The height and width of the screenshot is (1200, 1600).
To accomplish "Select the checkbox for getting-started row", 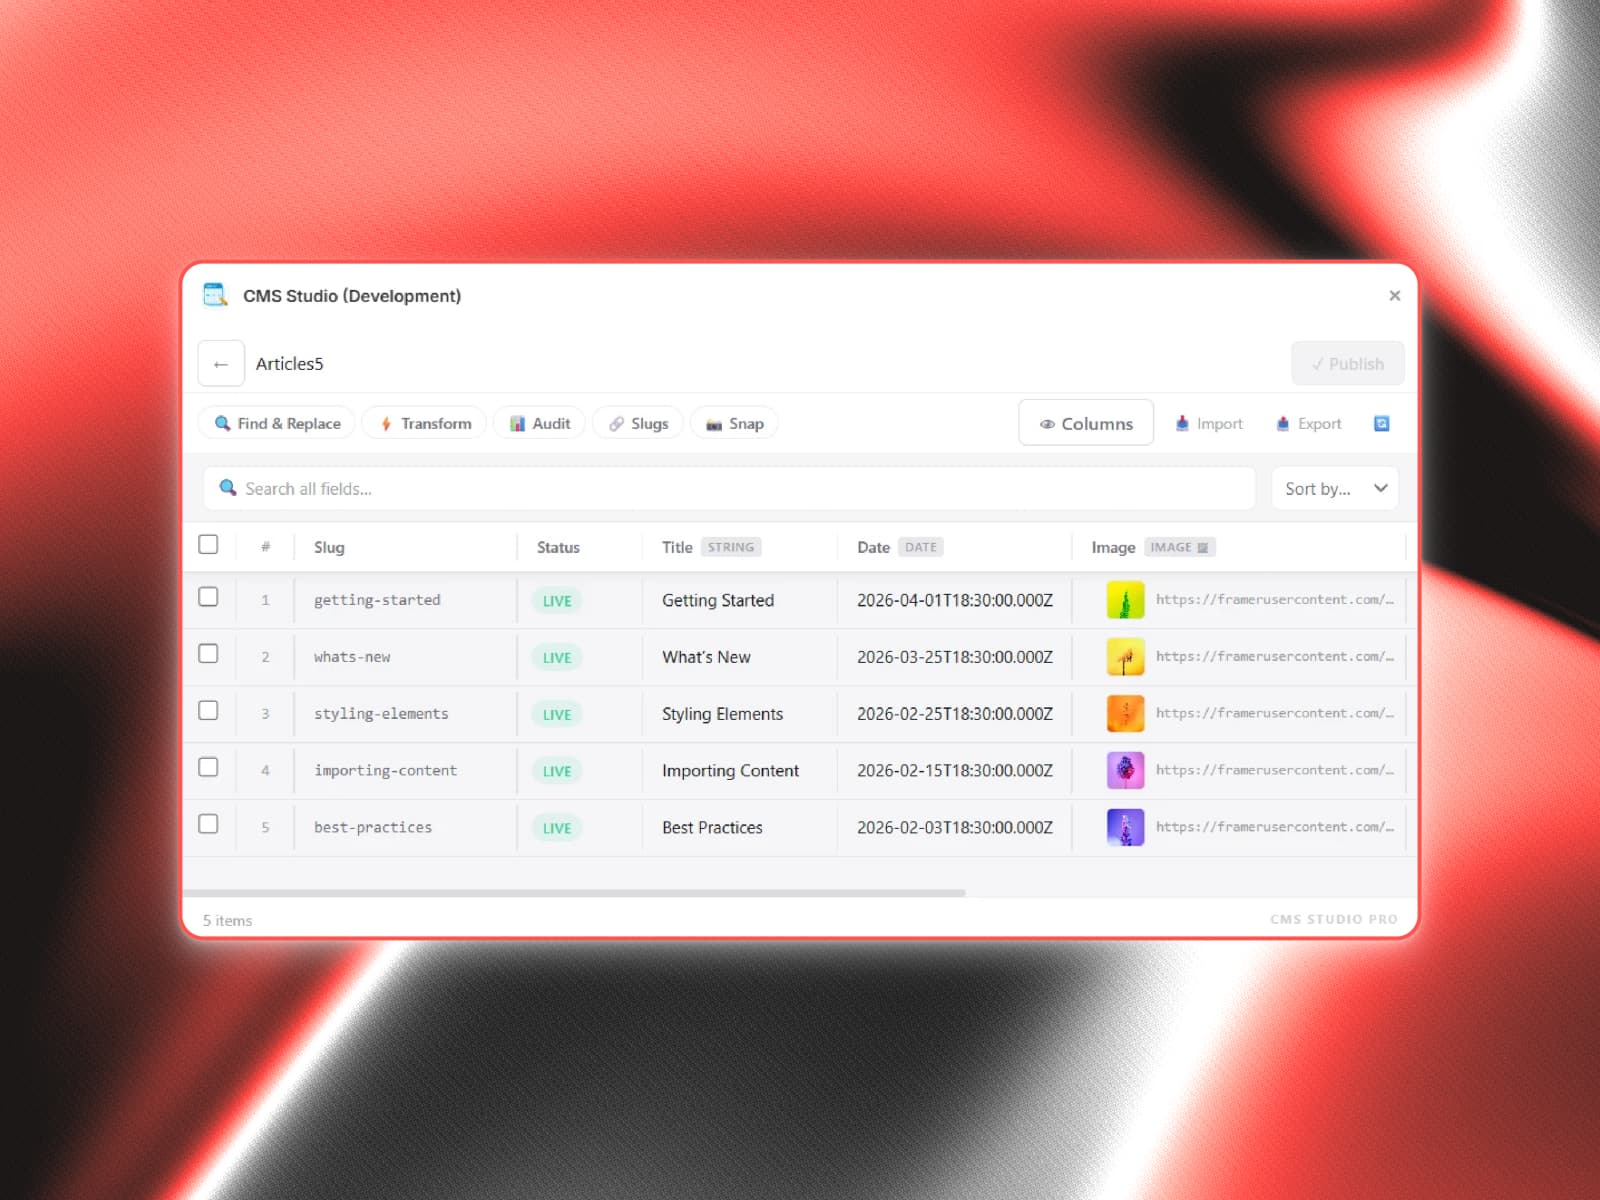I will pos(209,597).
